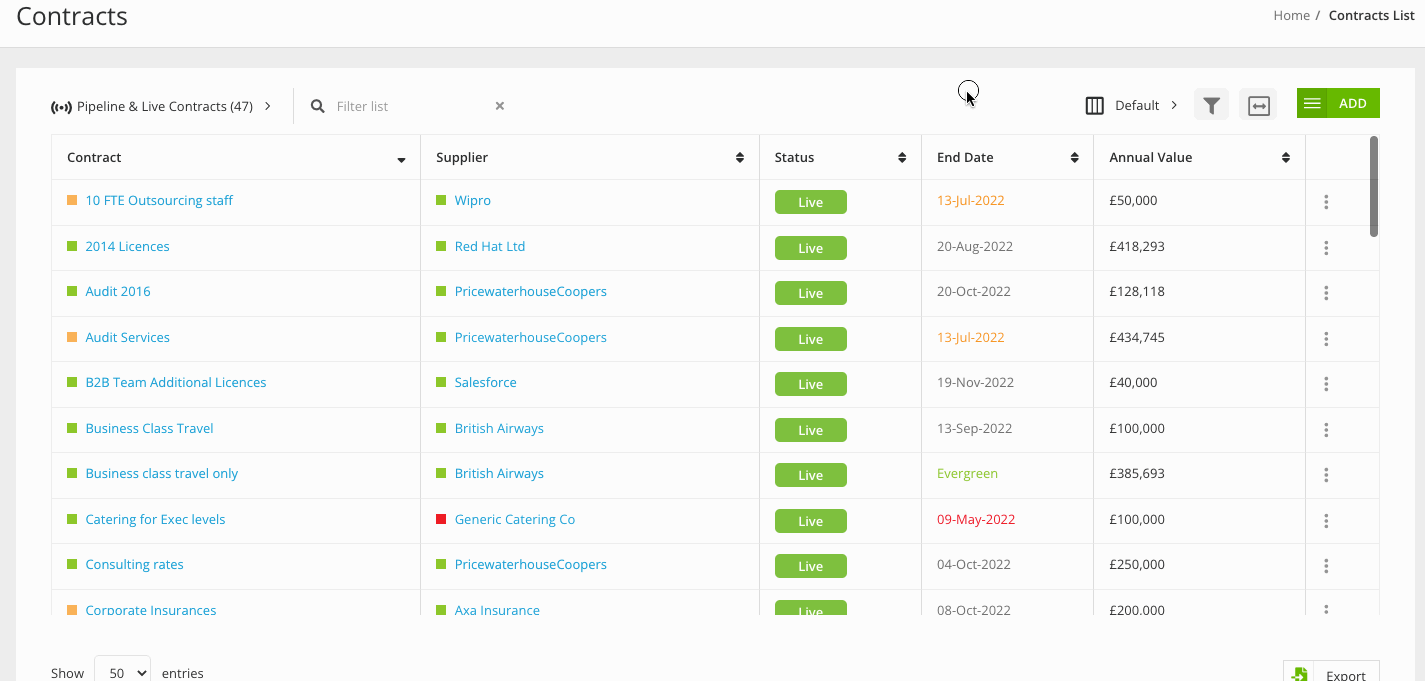Open the 2014 Licences contract
Image resolution: width=1425 pixels, height=681 pixels.
click(x=127, y=246)
